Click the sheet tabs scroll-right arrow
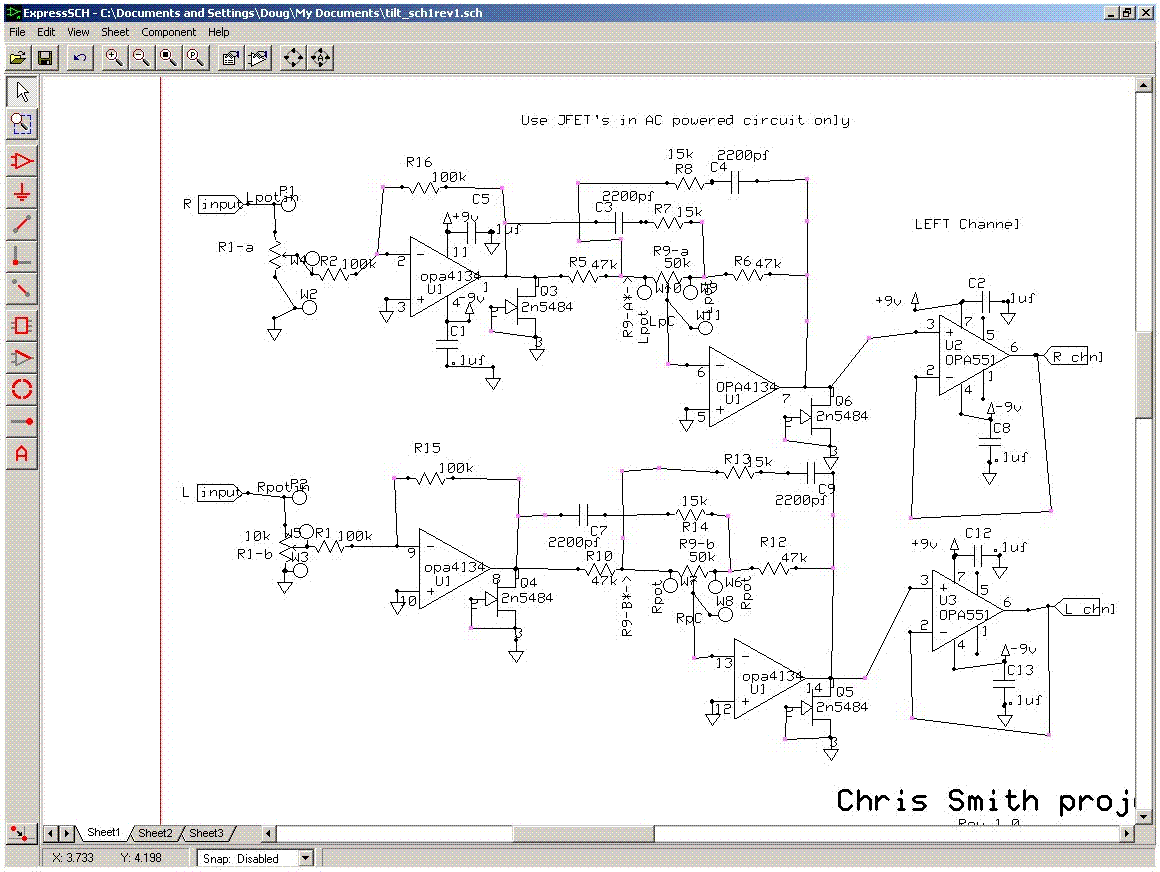This screenshot has width=1160, height=872. pos(67,834)
